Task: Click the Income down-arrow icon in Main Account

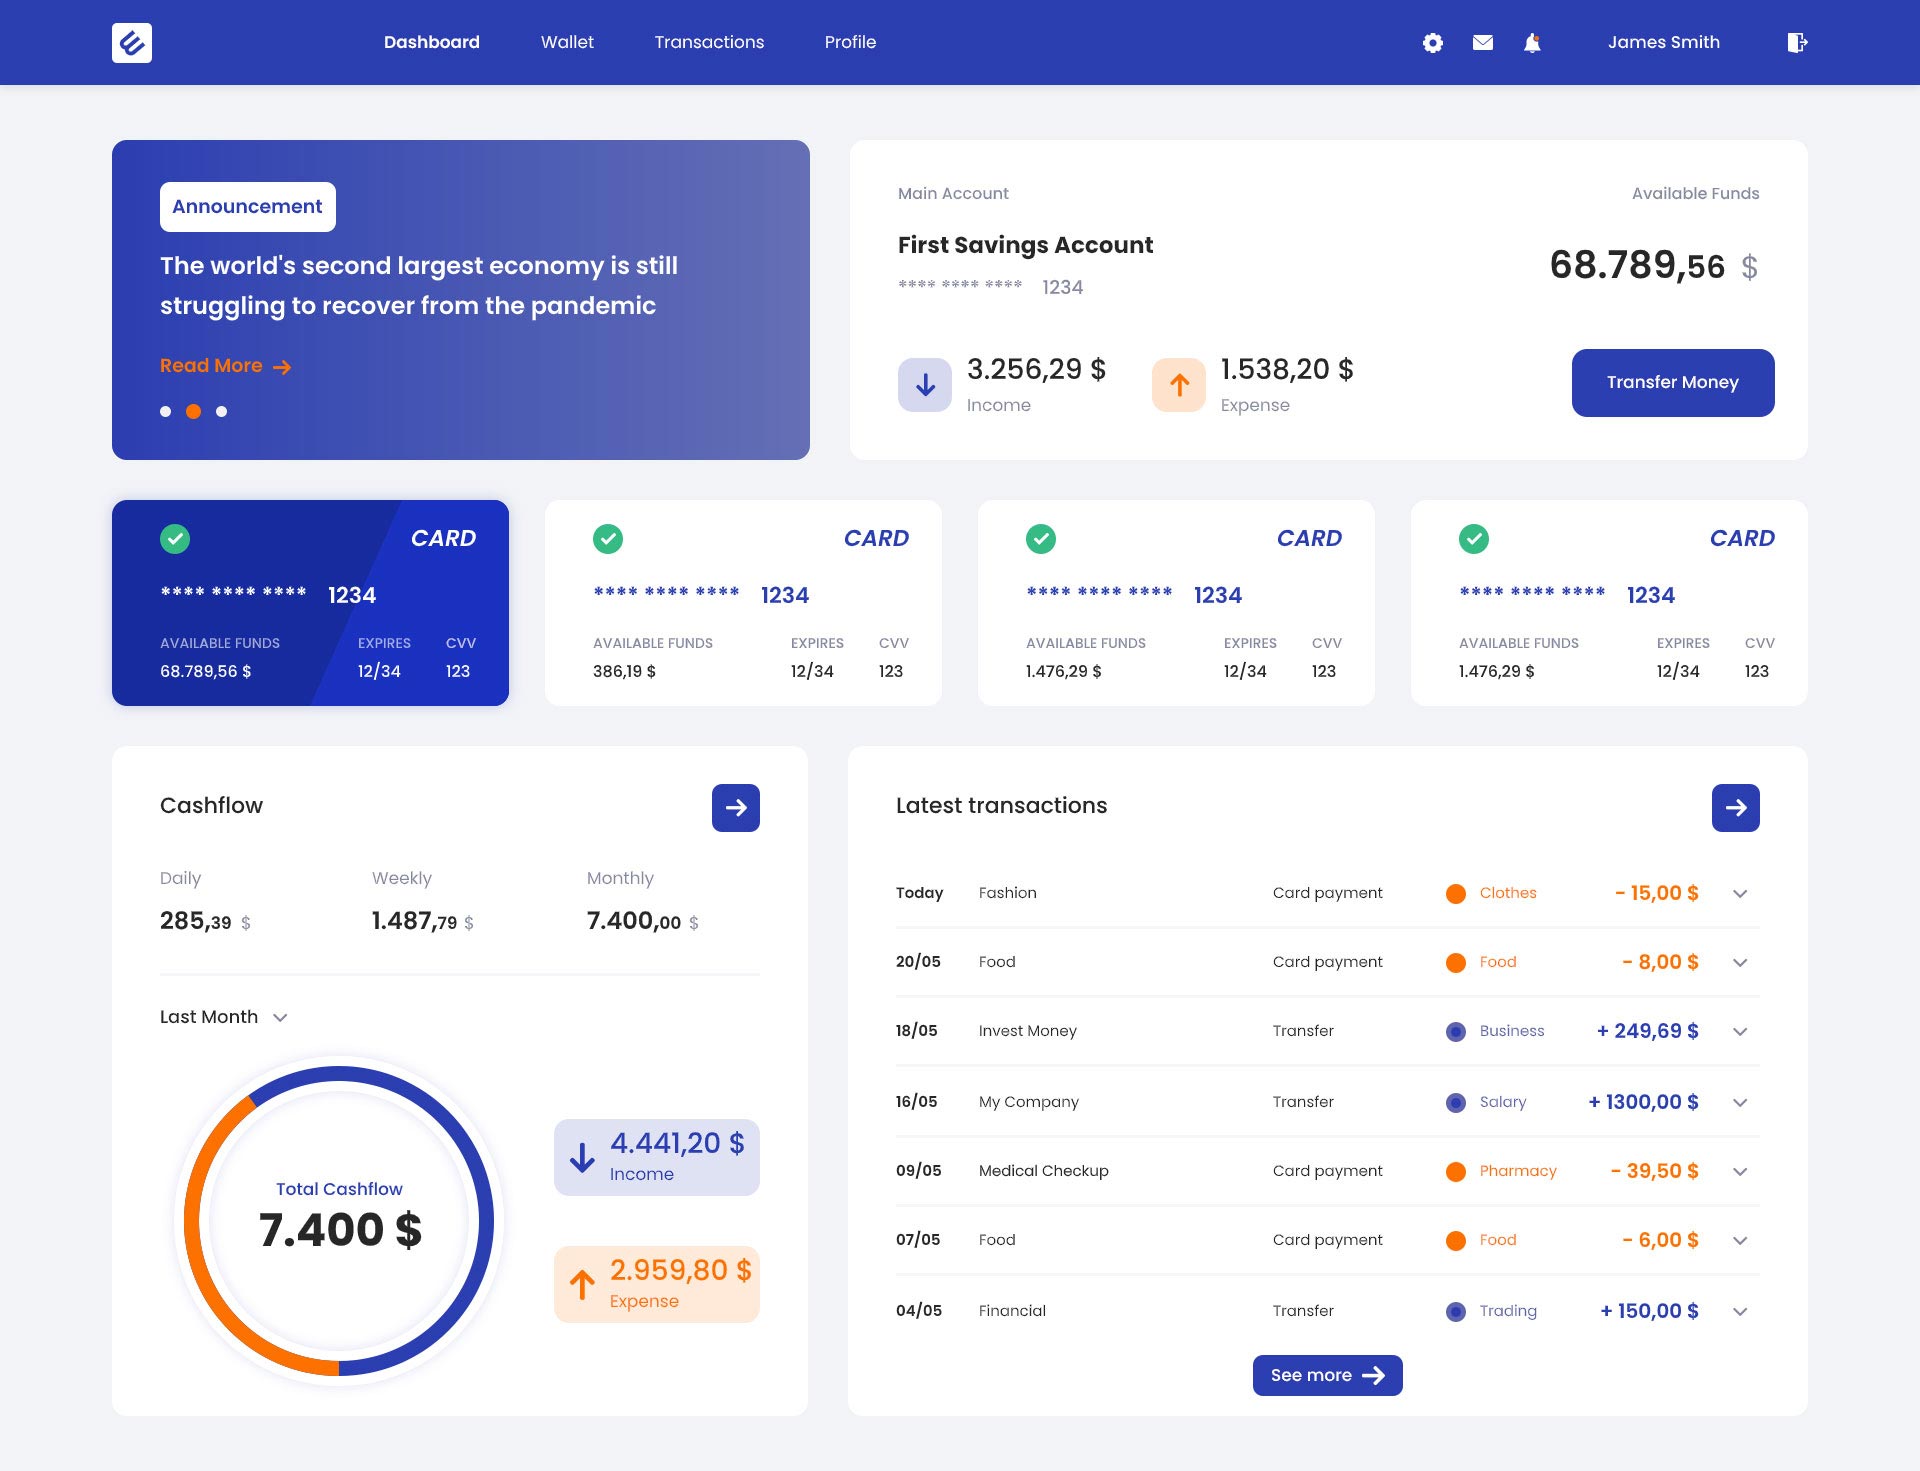Action: pyautogui.click(x=925, y=385)
